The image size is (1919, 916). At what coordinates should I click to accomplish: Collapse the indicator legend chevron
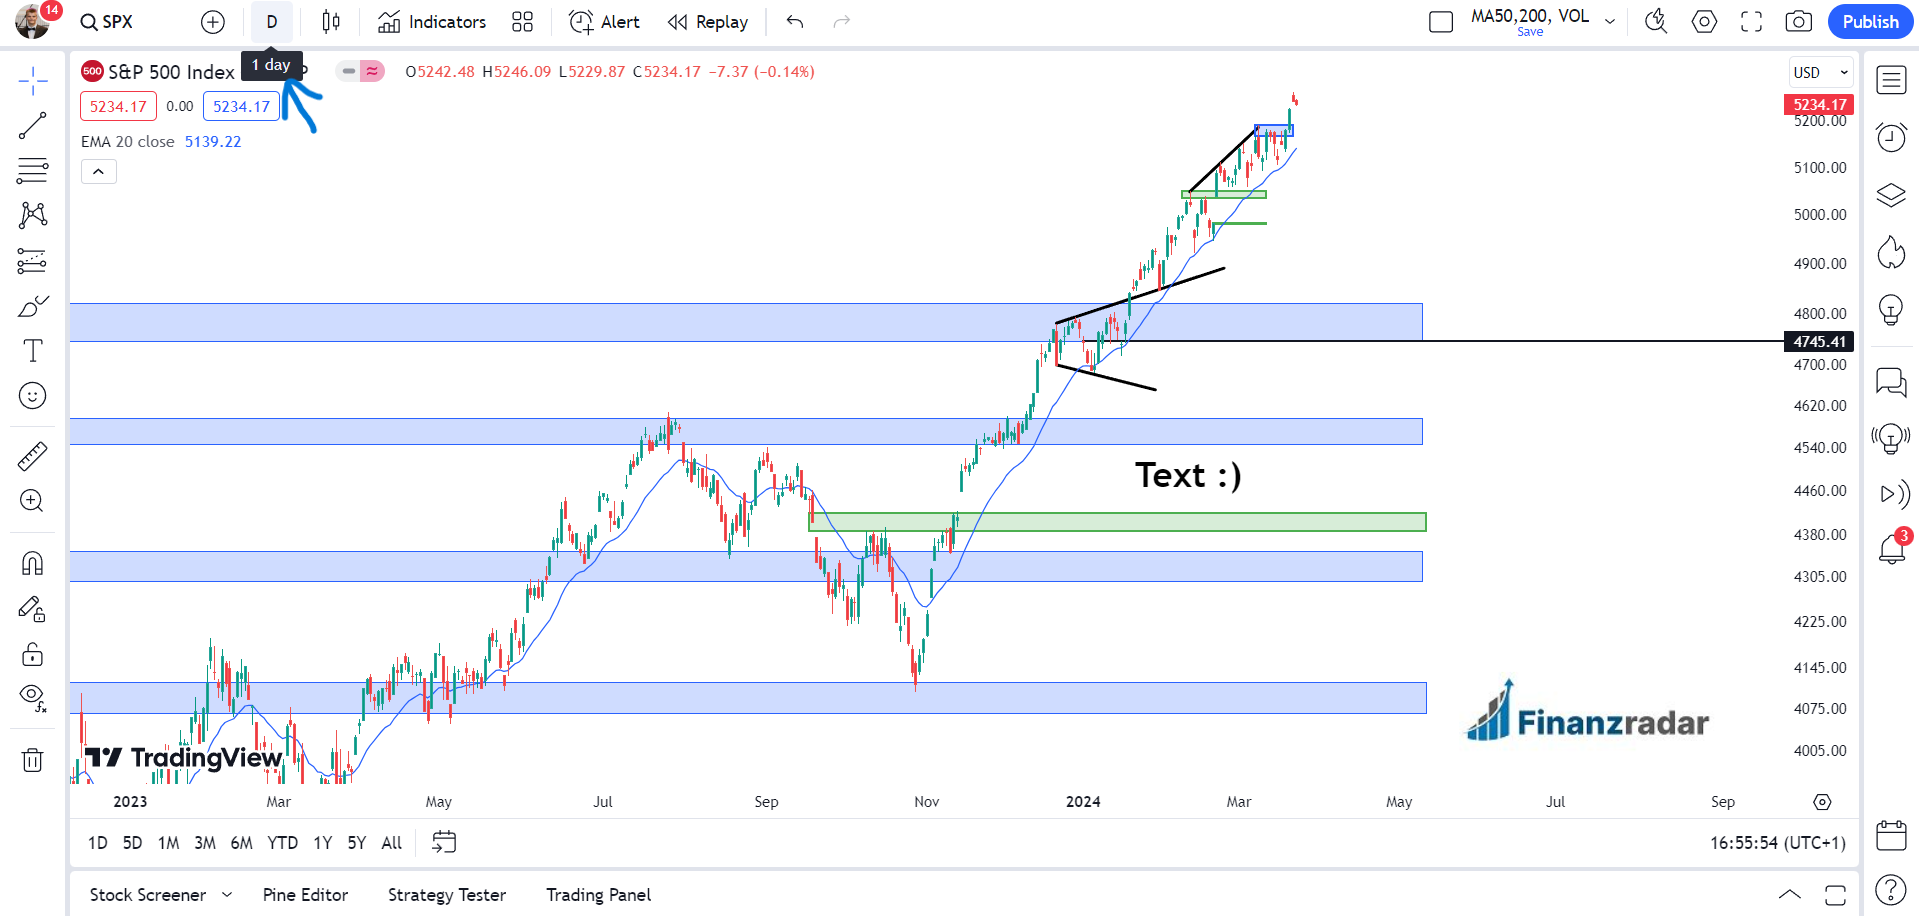(x=98, y=172)
